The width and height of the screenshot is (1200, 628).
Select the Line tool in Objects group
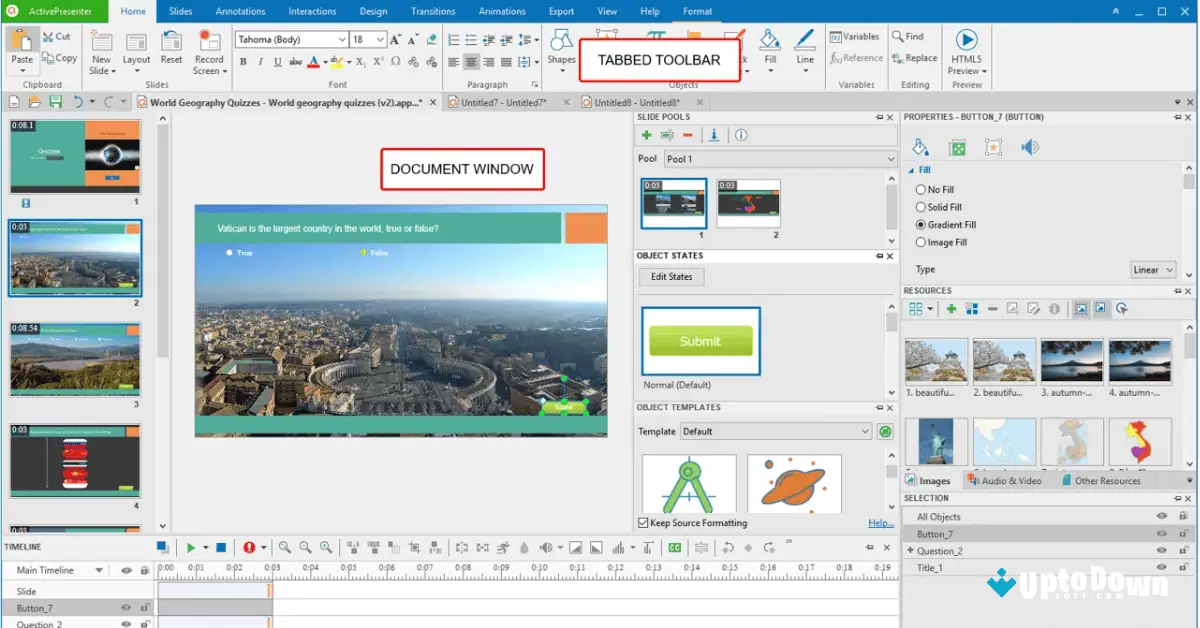[804, 52]
